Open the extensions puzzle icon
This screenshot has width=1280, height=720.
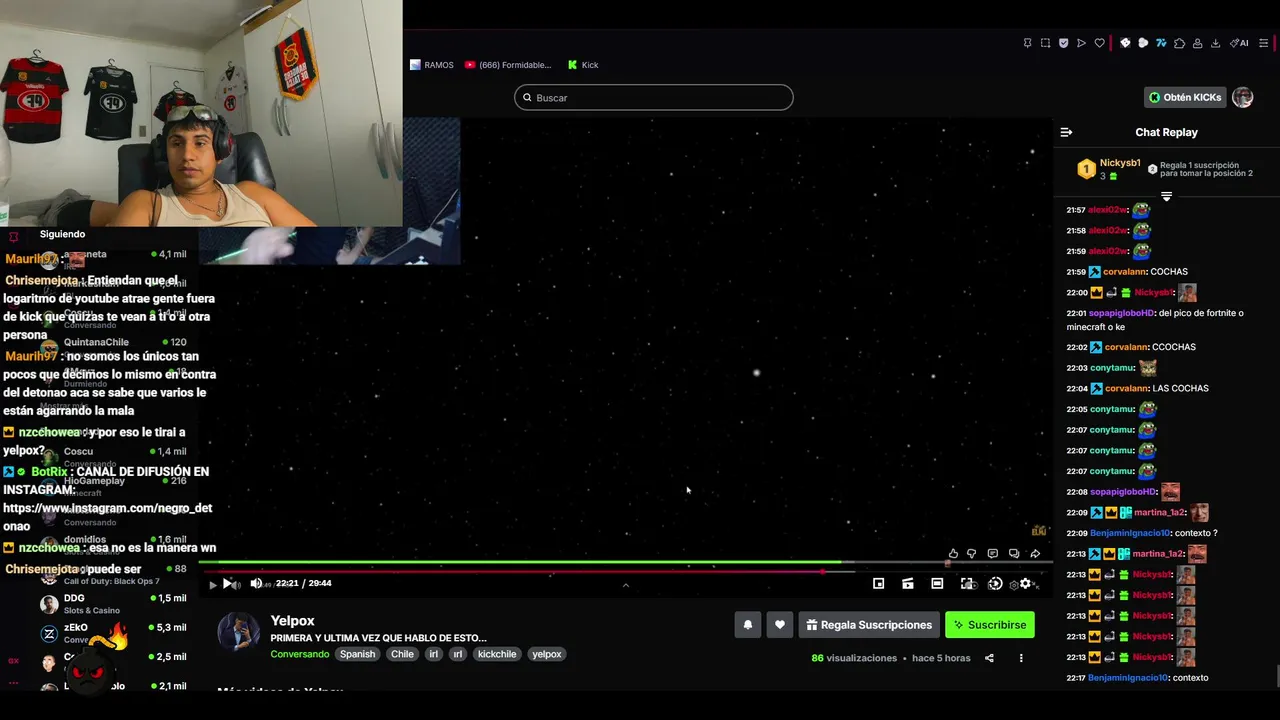coord(1179,43)
